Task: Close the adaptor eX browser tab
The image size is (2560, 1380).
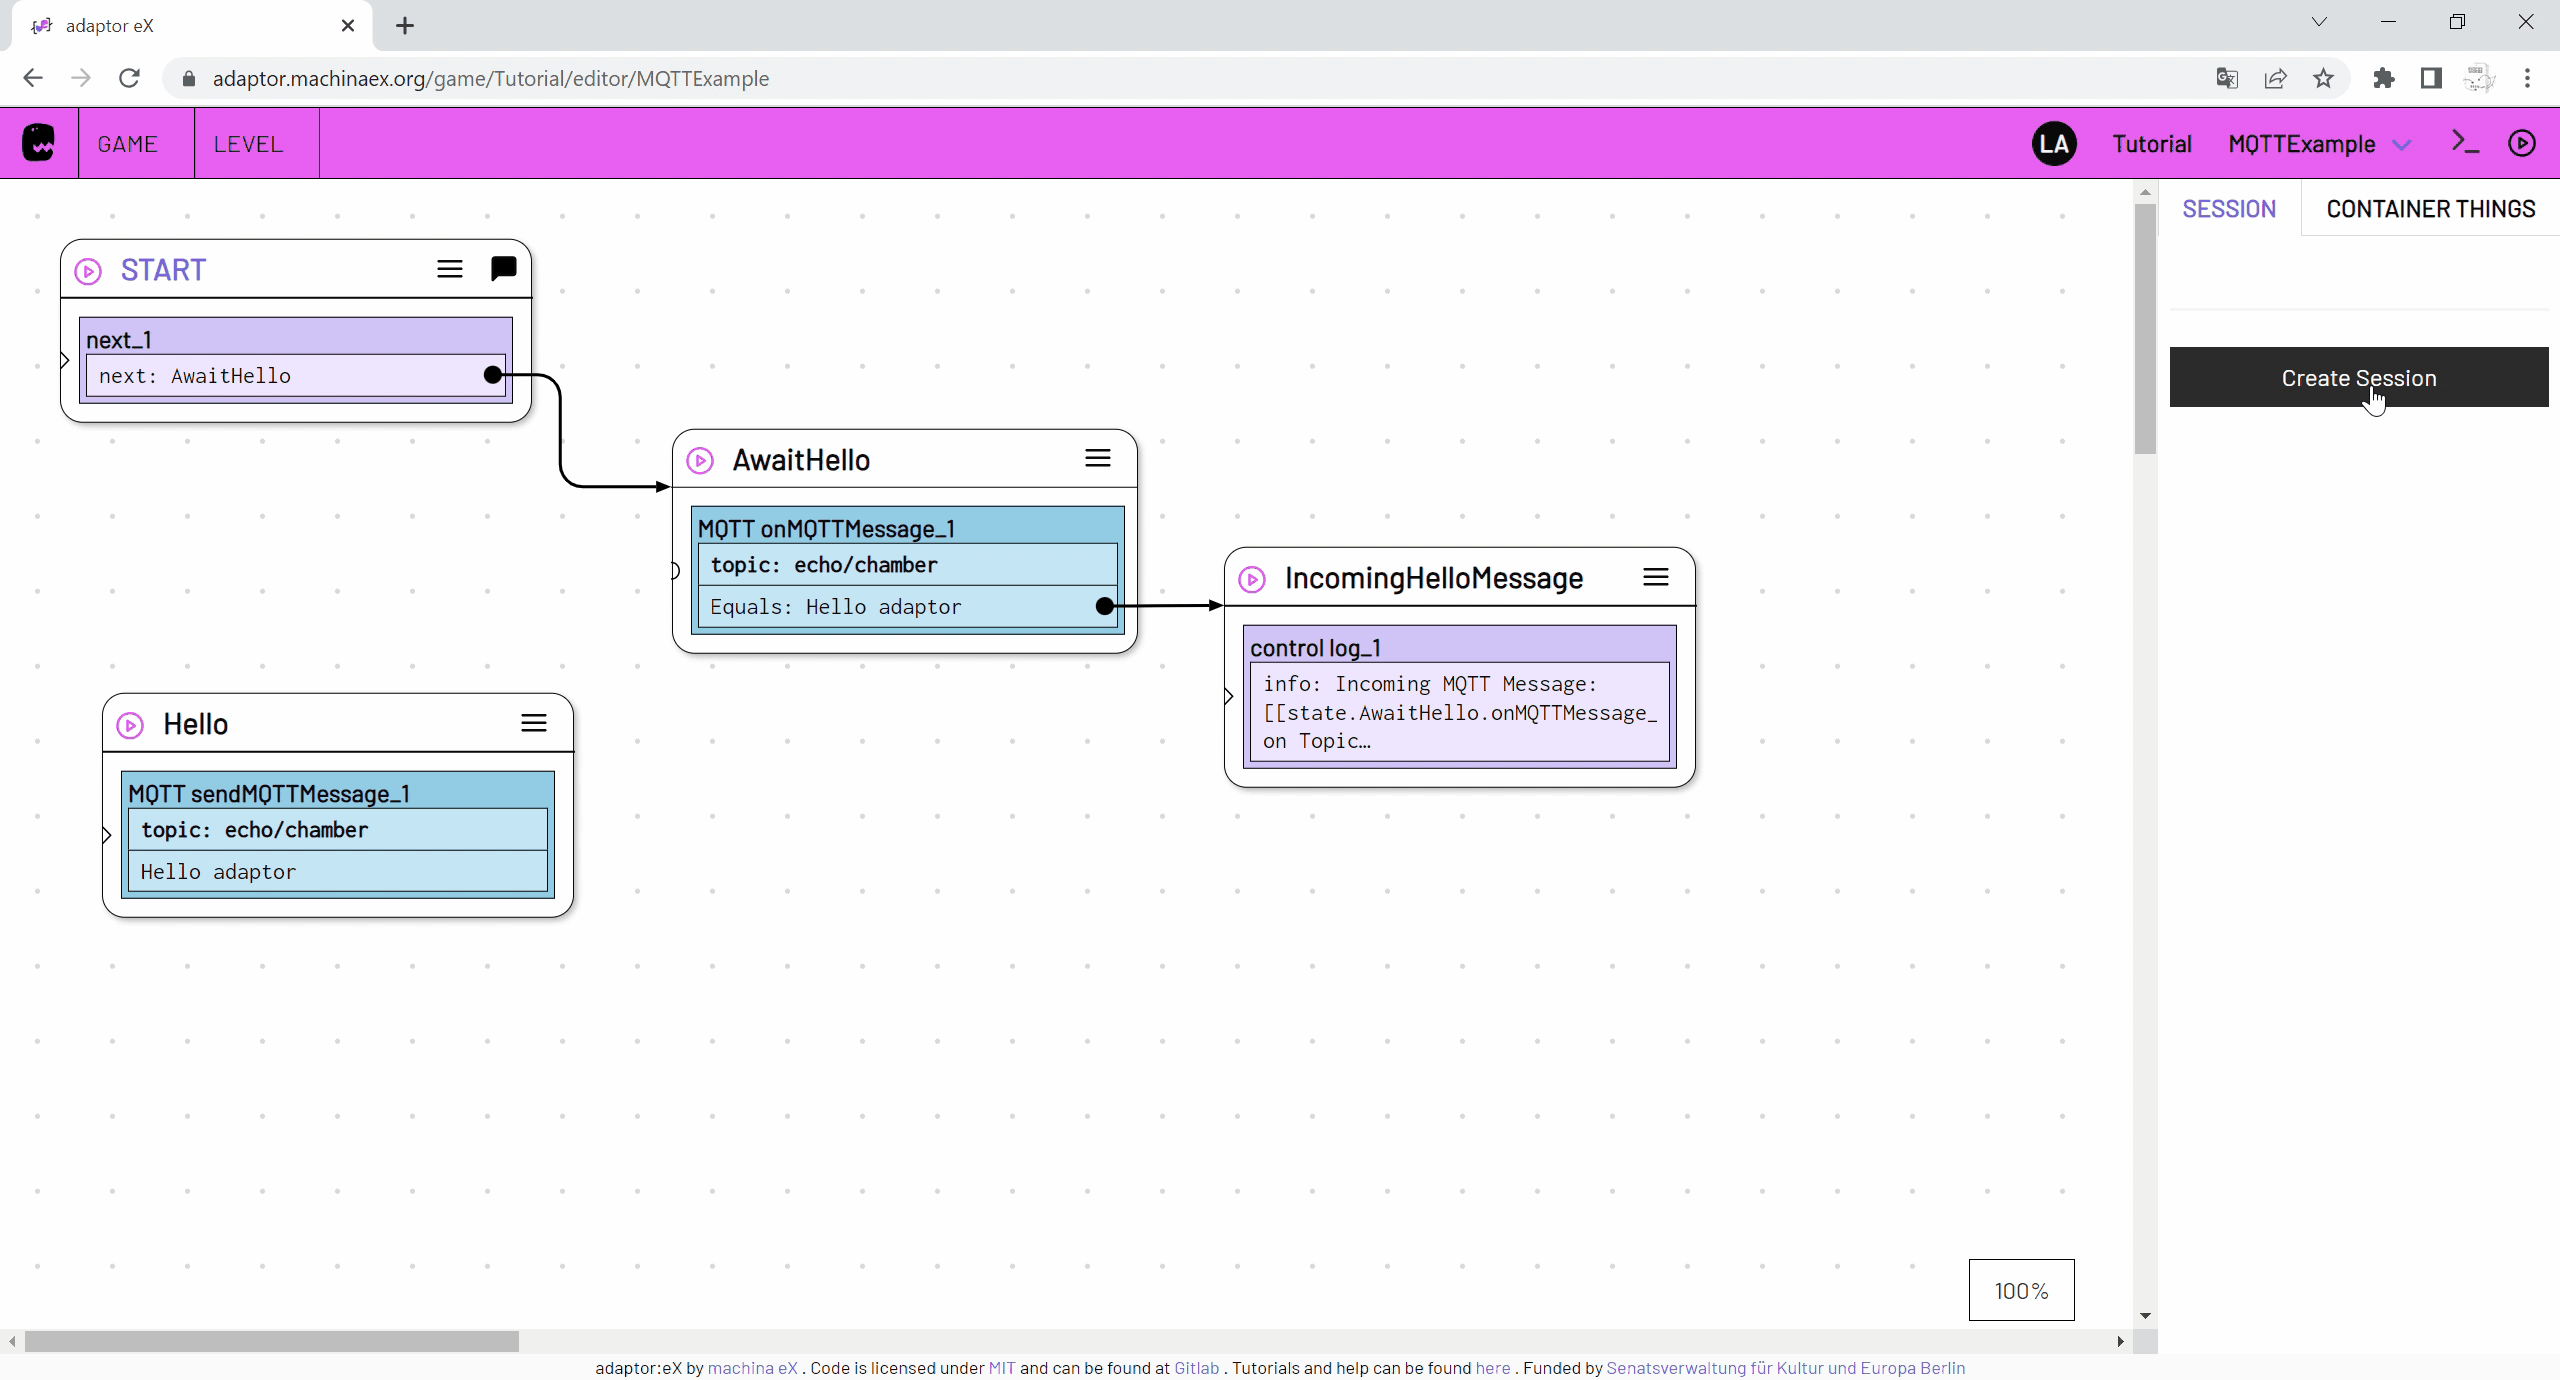Action: (348, 26)
